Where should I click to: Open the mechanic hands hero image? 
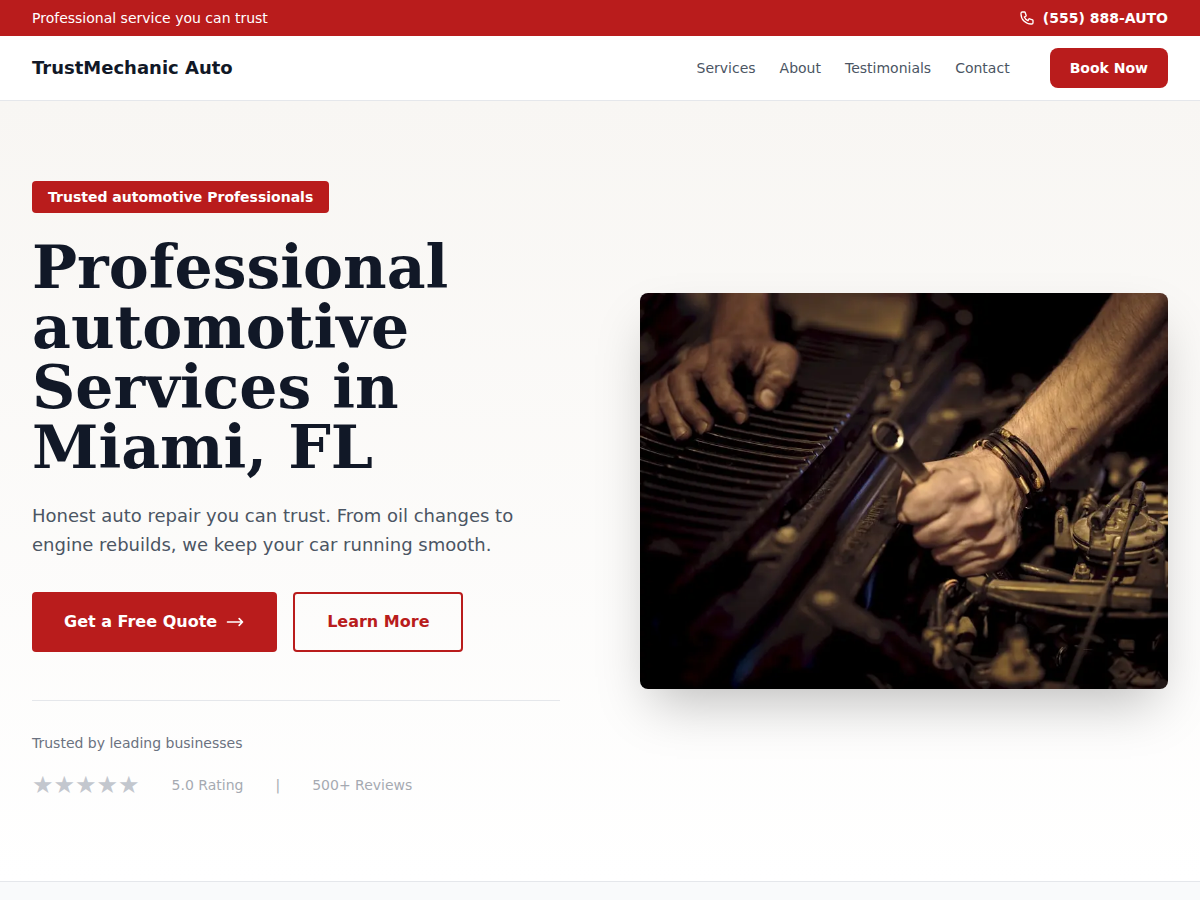pyautogui.click(x=904, y=491)
